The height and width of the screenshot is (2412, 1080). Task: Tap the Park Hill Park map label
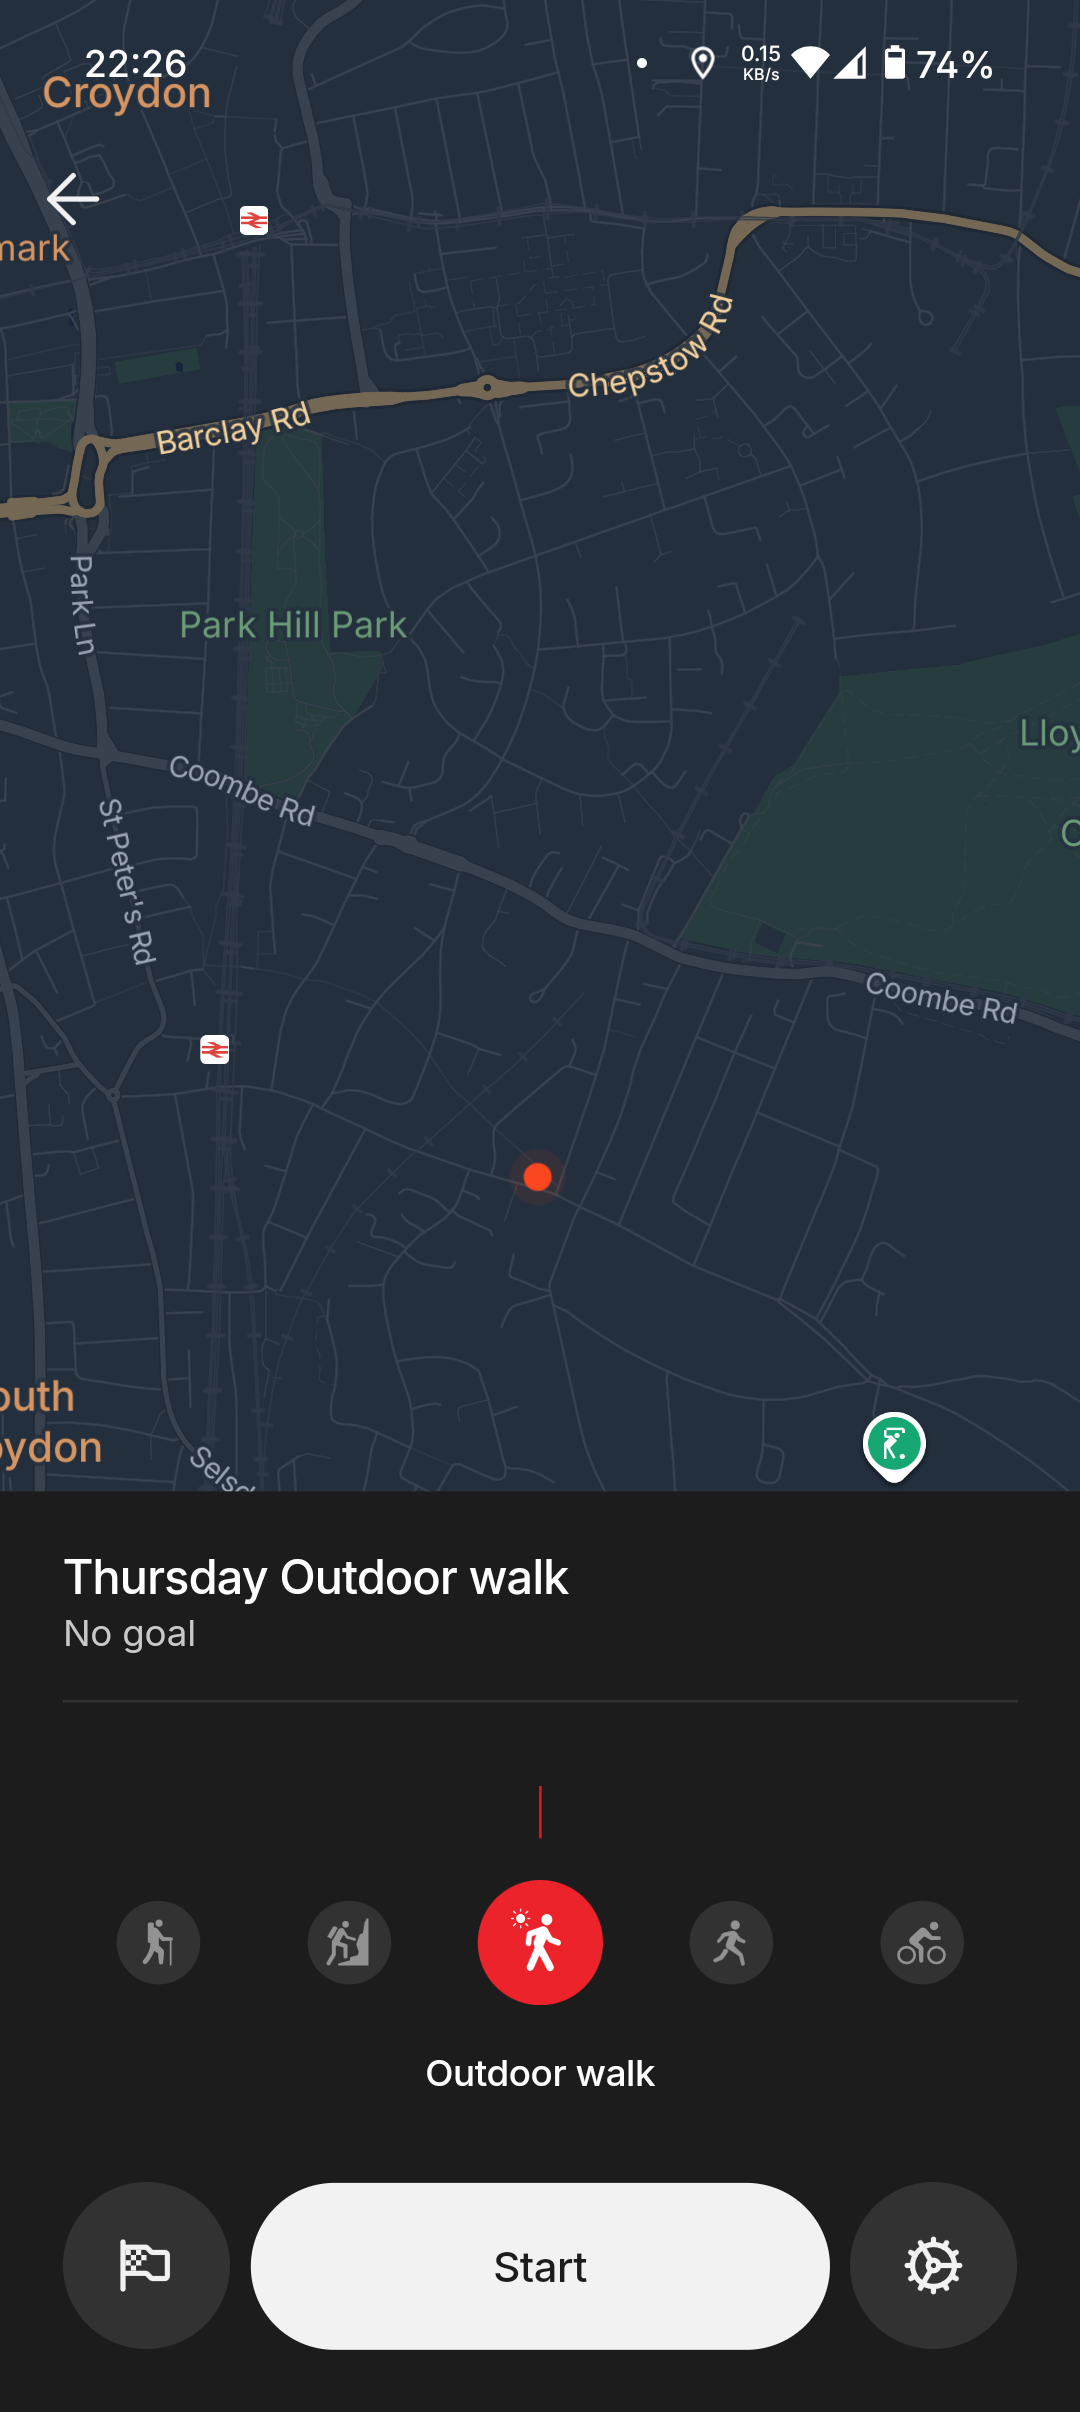coord(293,626)
